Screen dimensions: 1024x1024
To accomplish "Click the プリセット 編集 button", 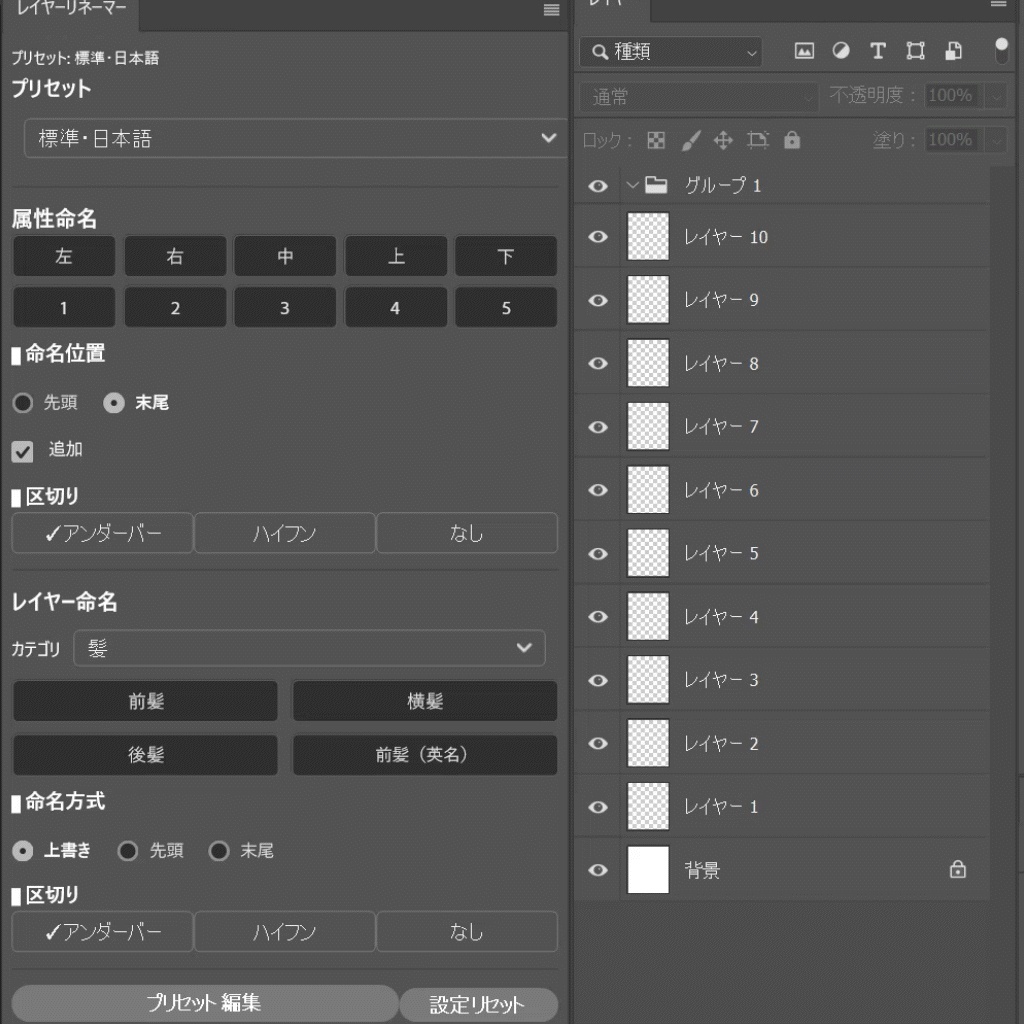I will [204, 1003].
